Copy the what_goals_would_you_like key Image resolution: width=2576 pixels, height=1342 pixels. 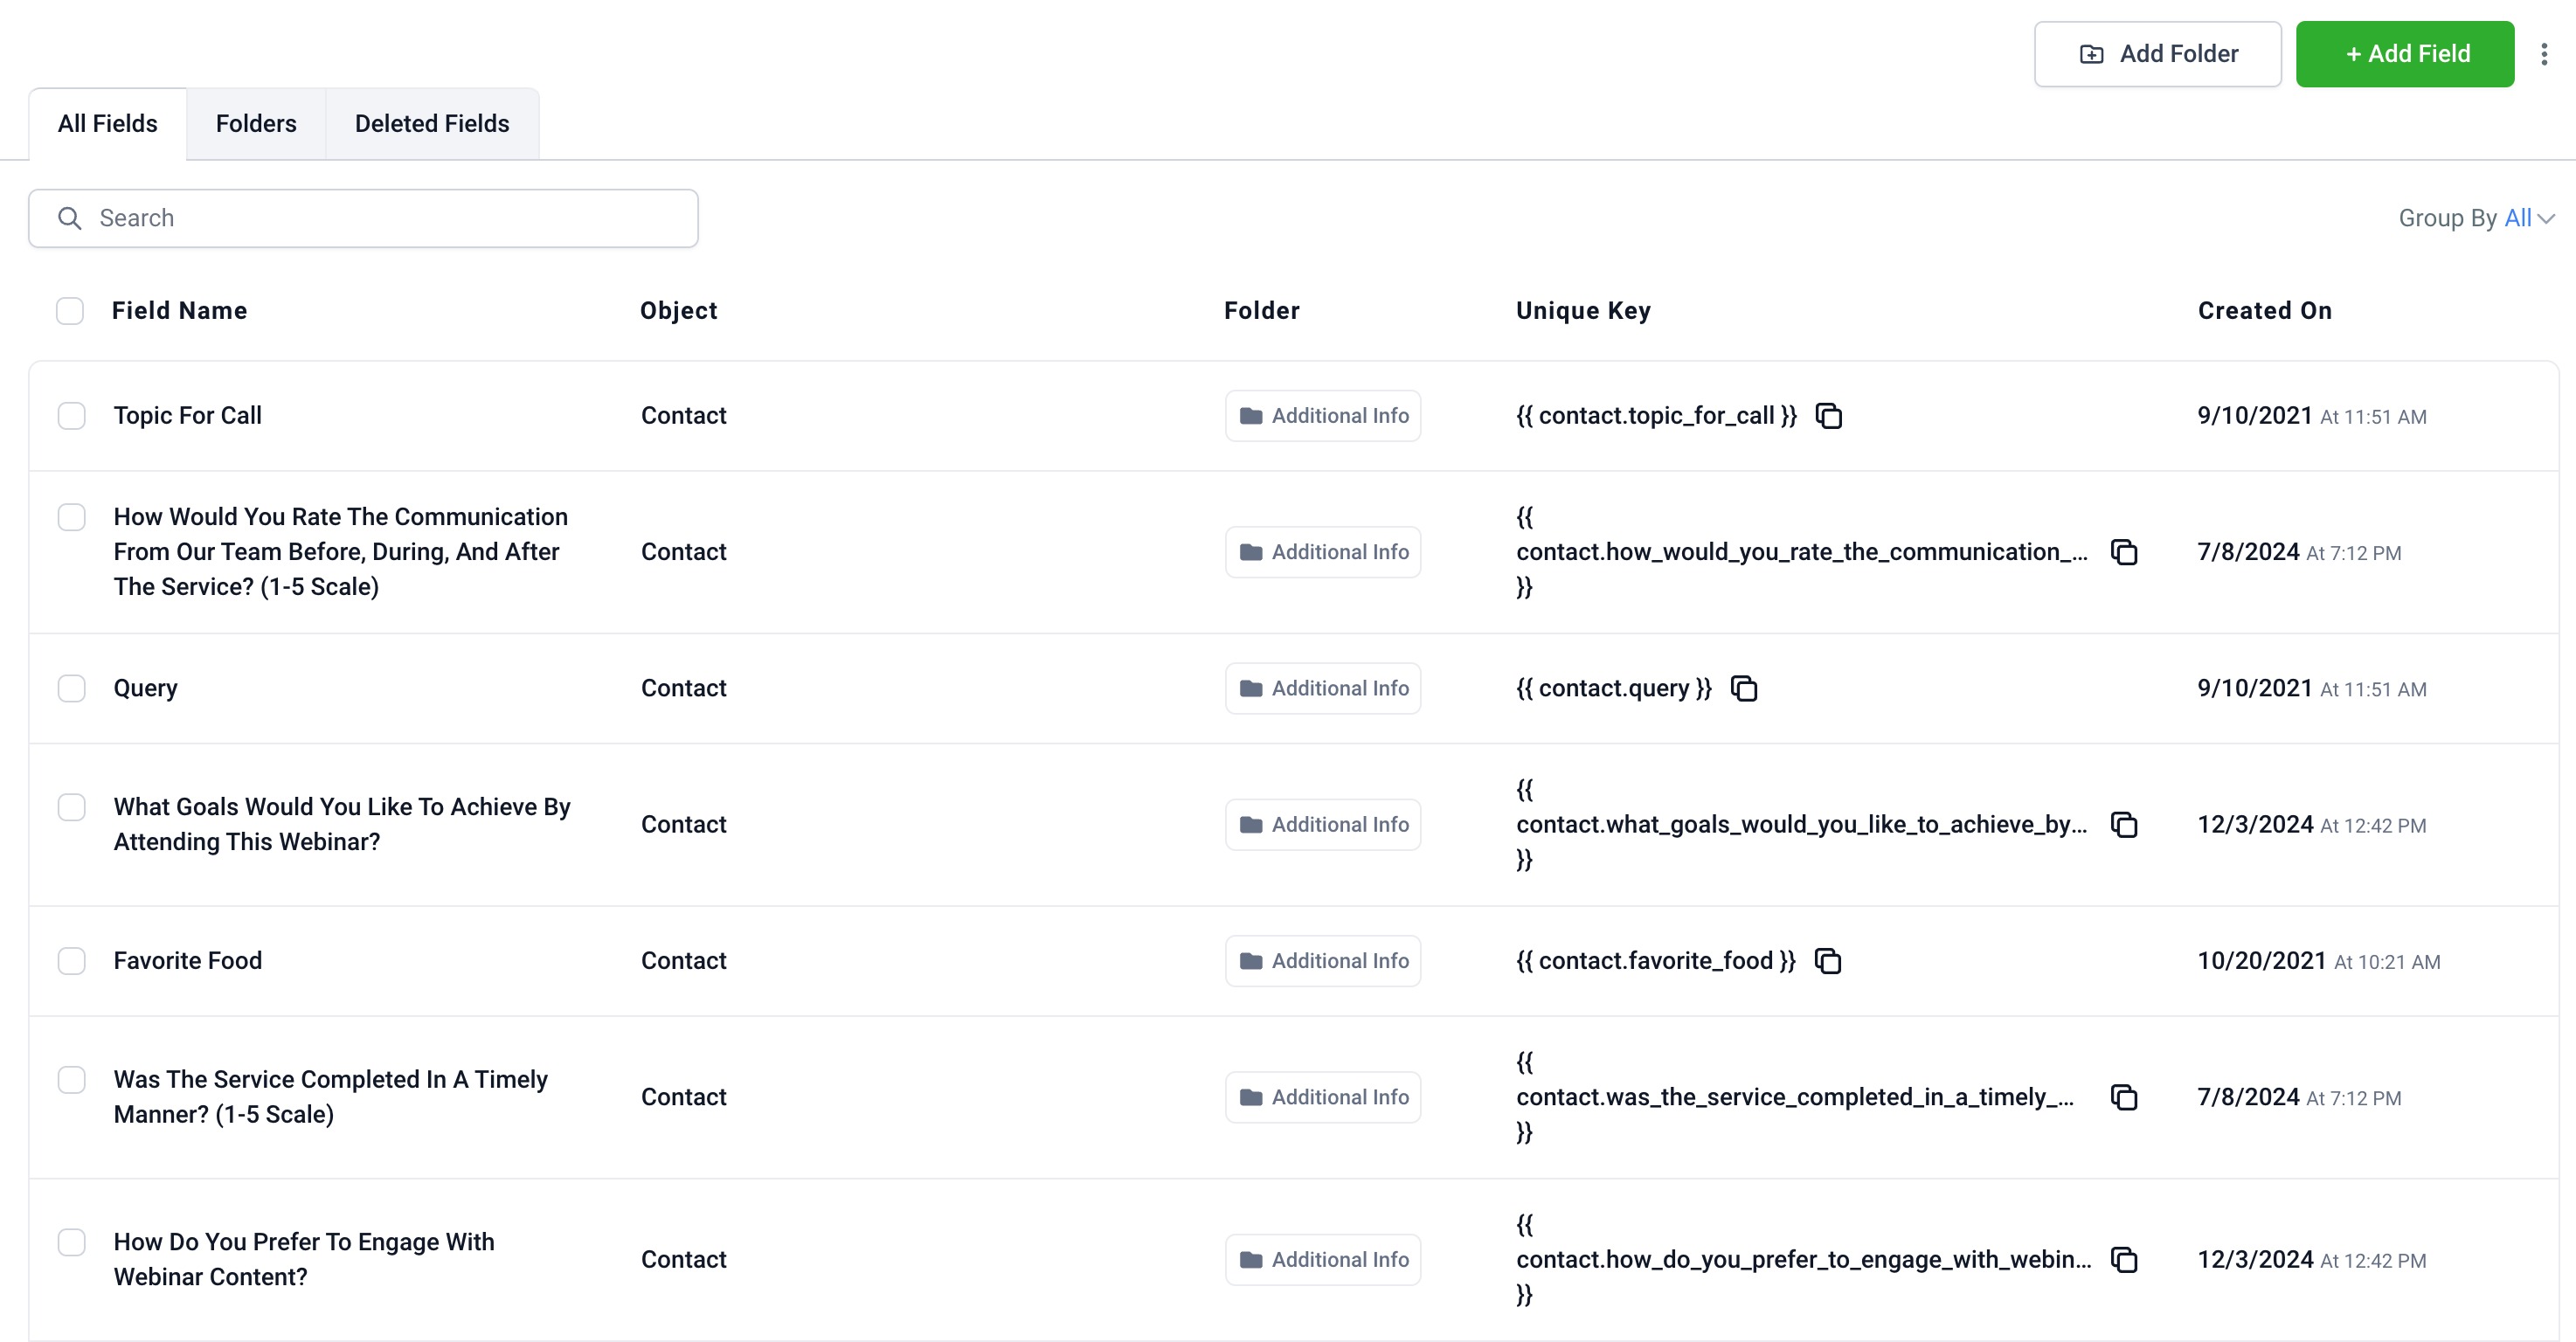coord(2123,825)
